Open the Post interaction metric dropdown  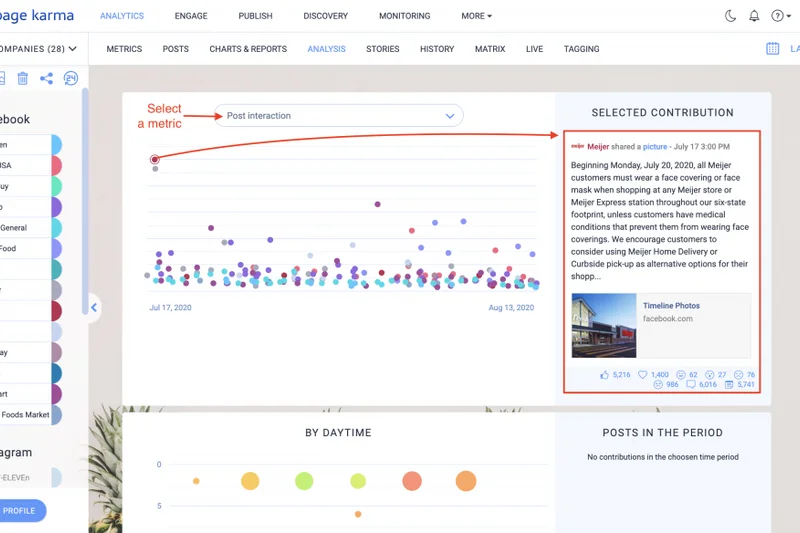click(x=338, y=116)
